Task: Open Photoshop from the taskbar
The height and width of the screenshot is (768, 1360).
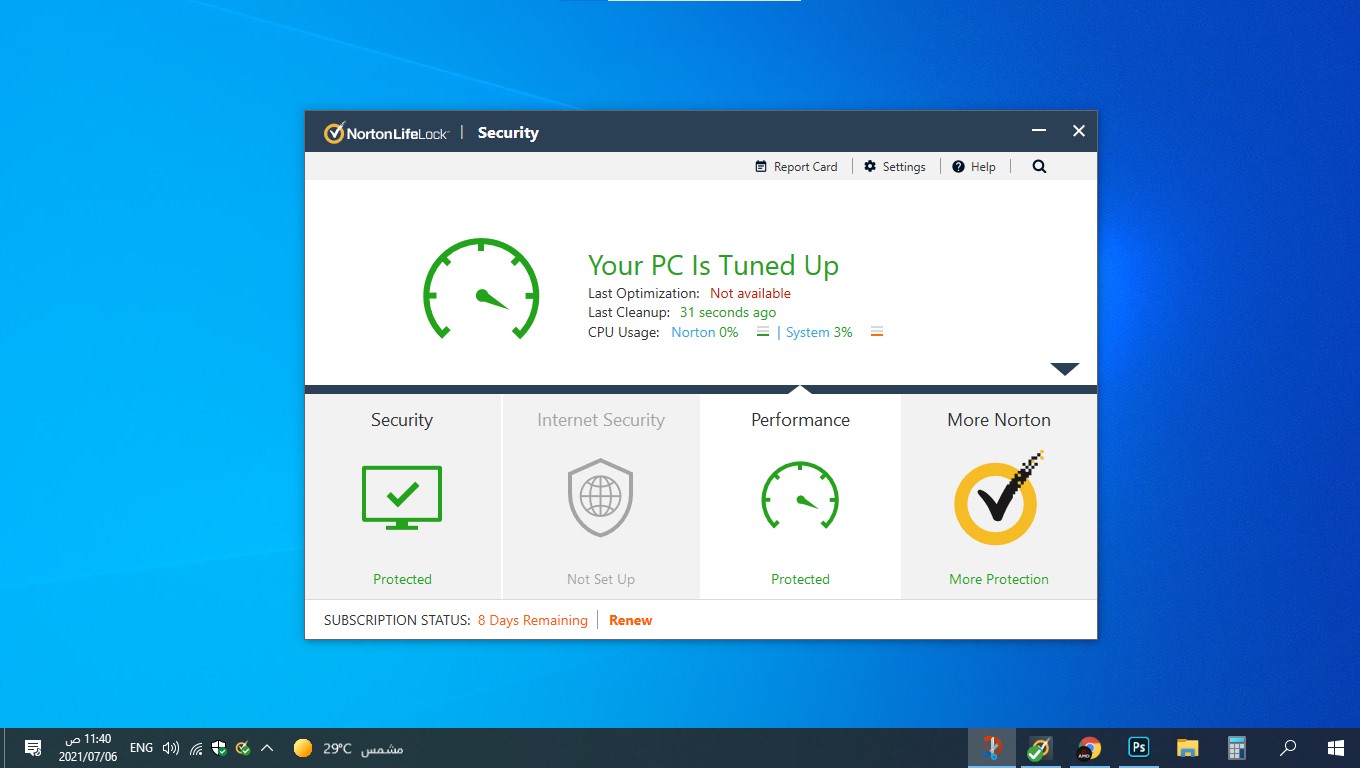Action: 1138,748
